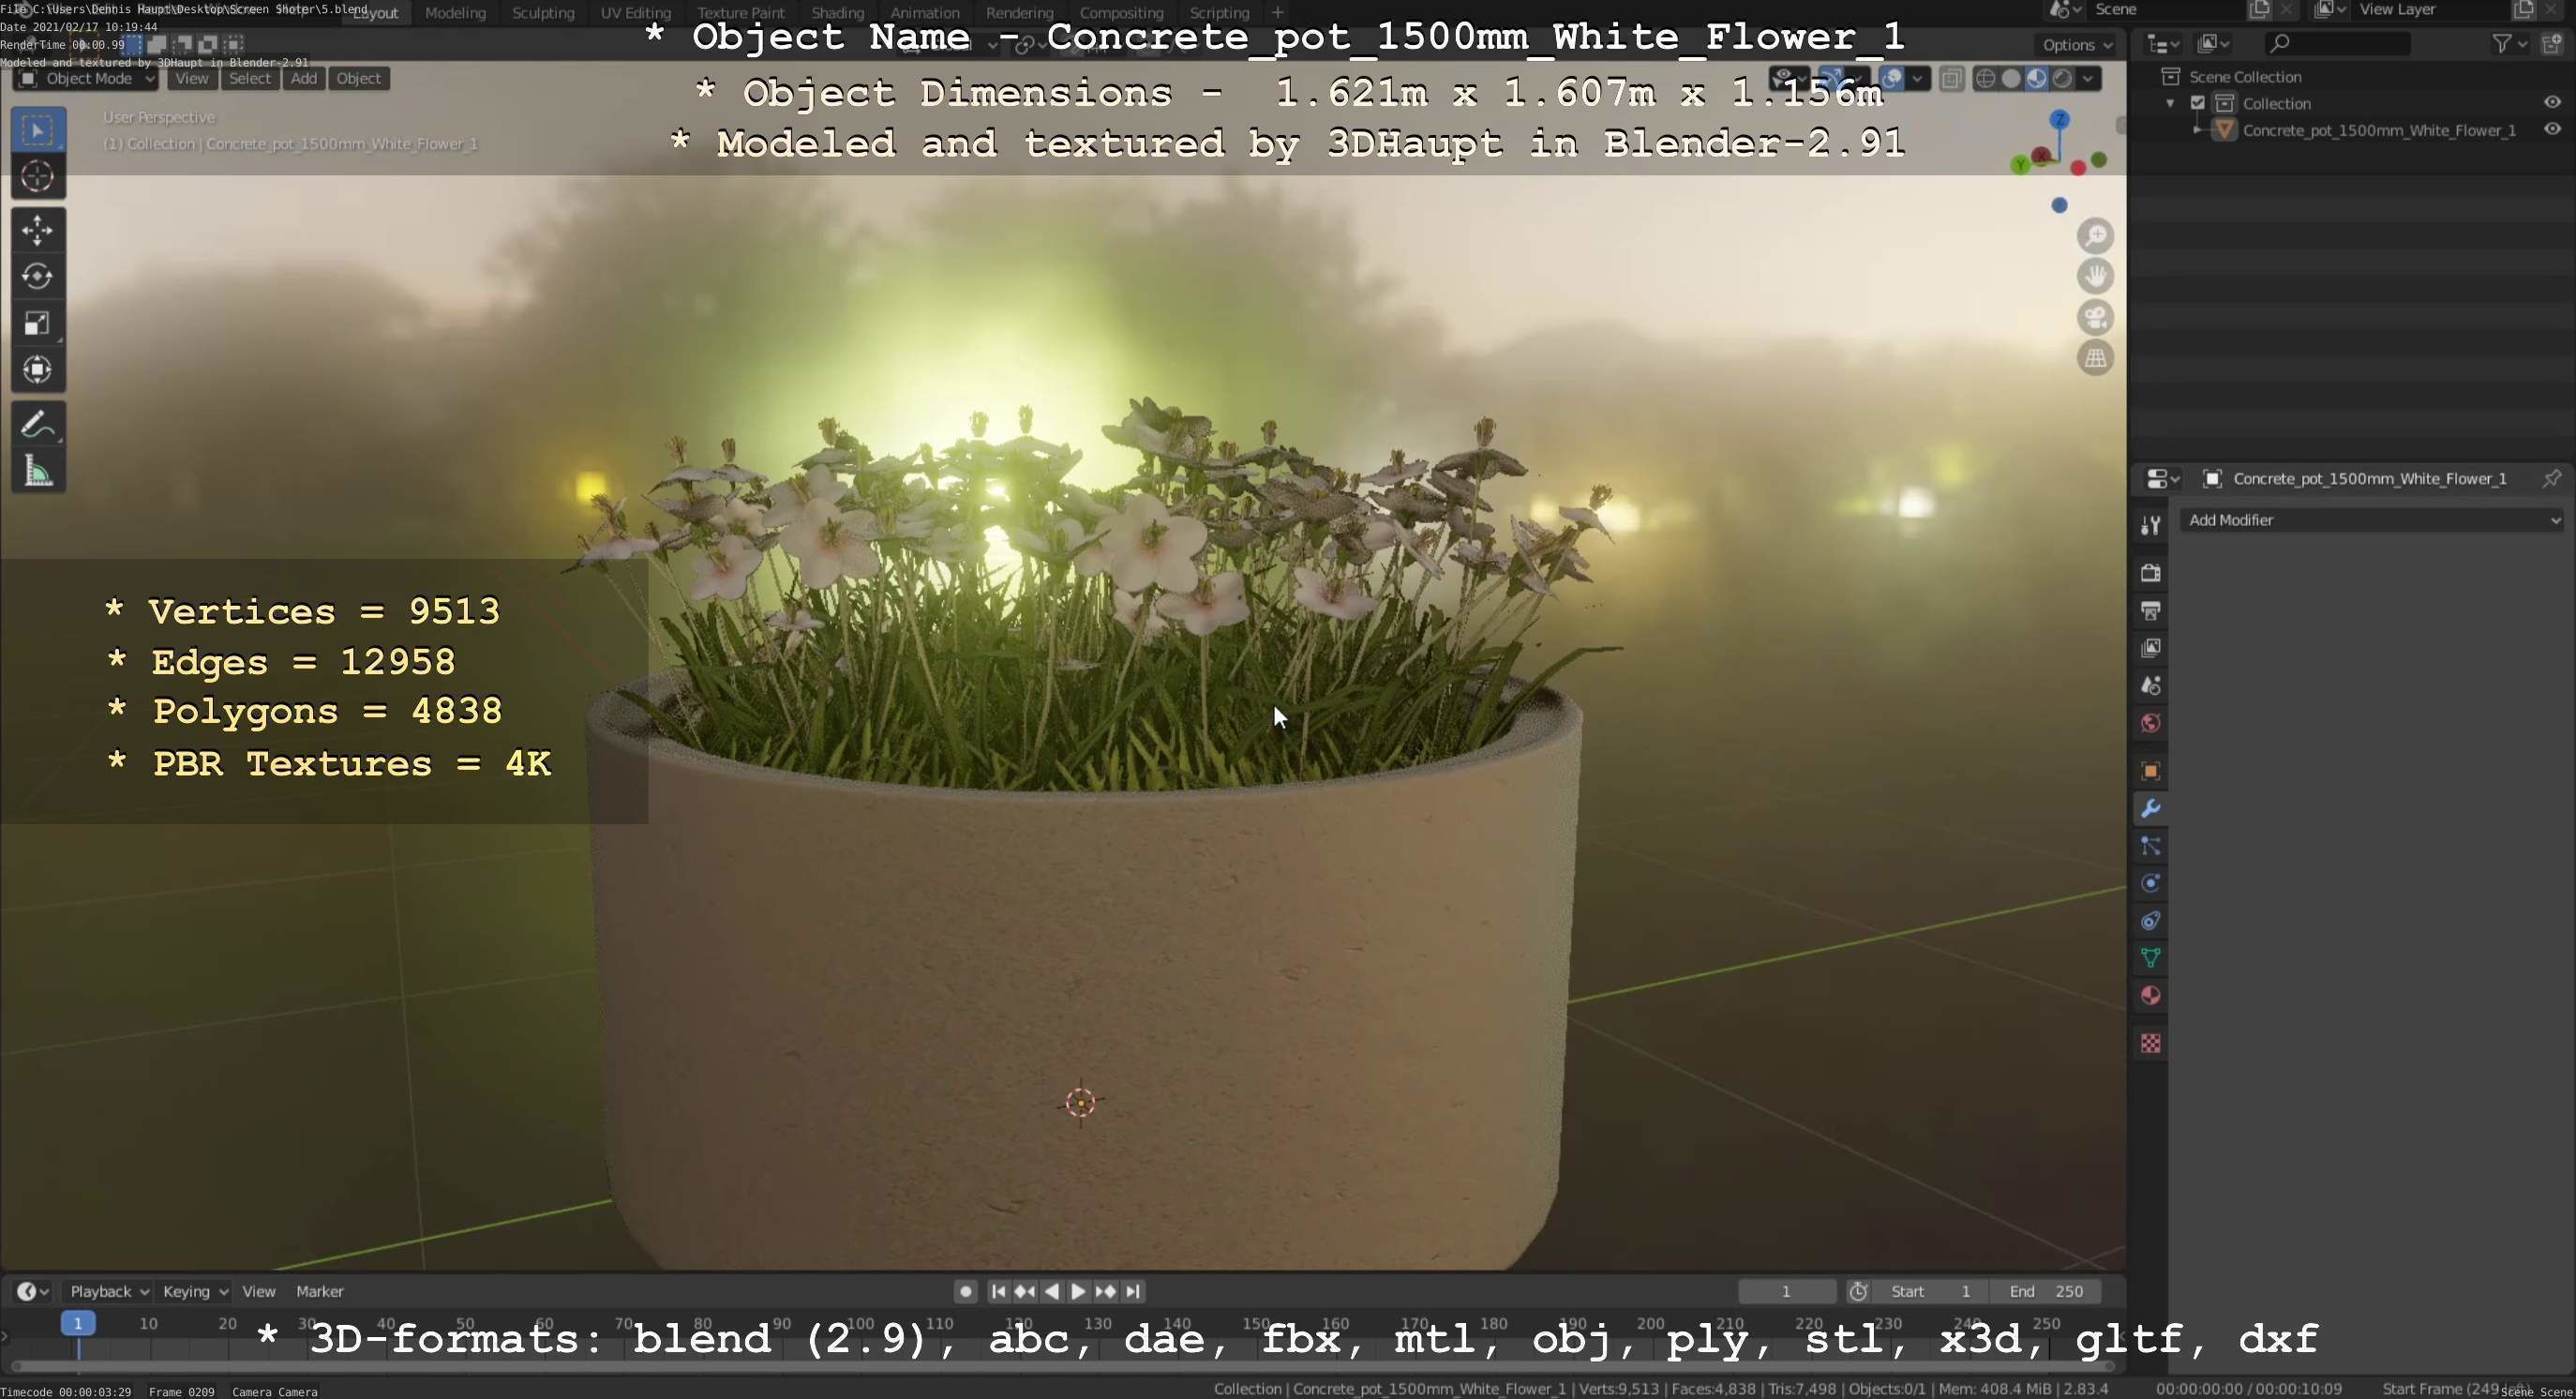Select the Measure ruler tool
The height and width of the screenshot is (1399, 2576).
point(38,470)
